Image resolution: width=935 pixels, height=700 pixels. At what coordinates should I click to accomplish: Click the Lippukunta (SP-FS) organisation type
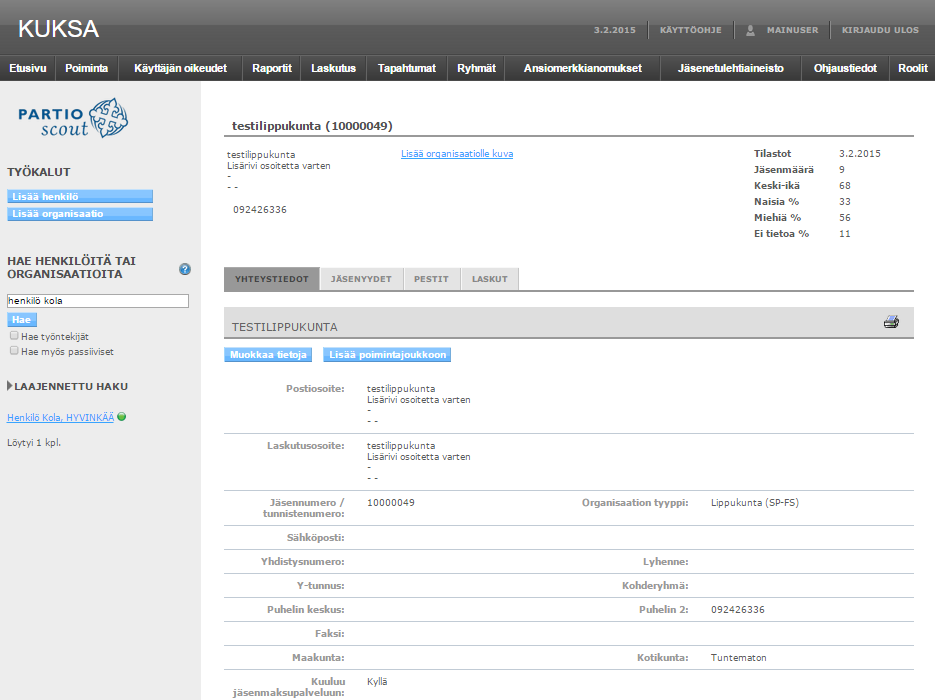(x=754, y=503)
